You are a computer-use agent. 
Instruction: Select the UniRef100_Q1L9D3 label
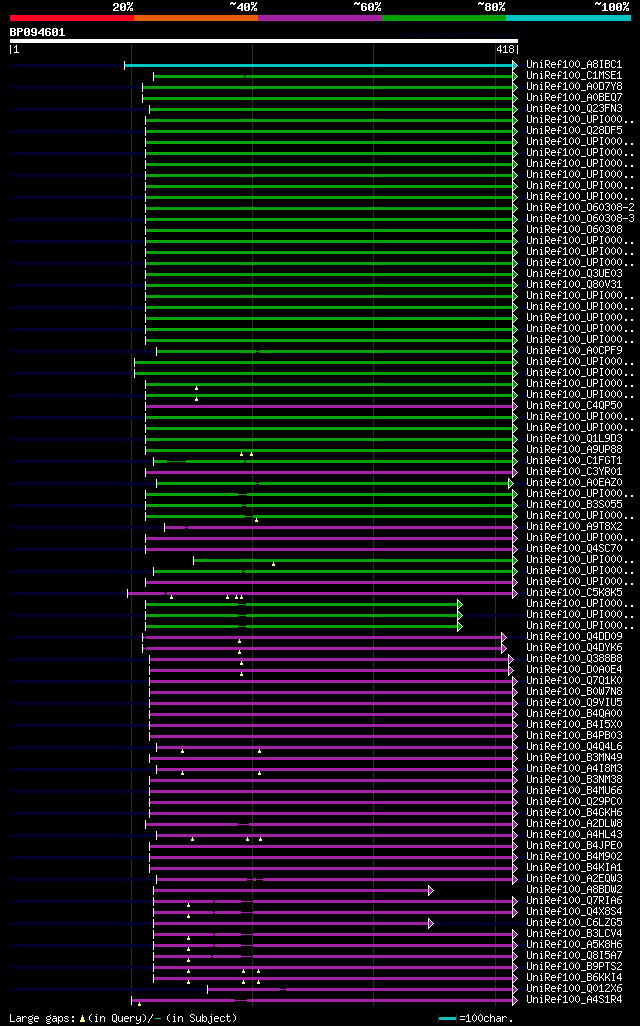coord(574,438)
